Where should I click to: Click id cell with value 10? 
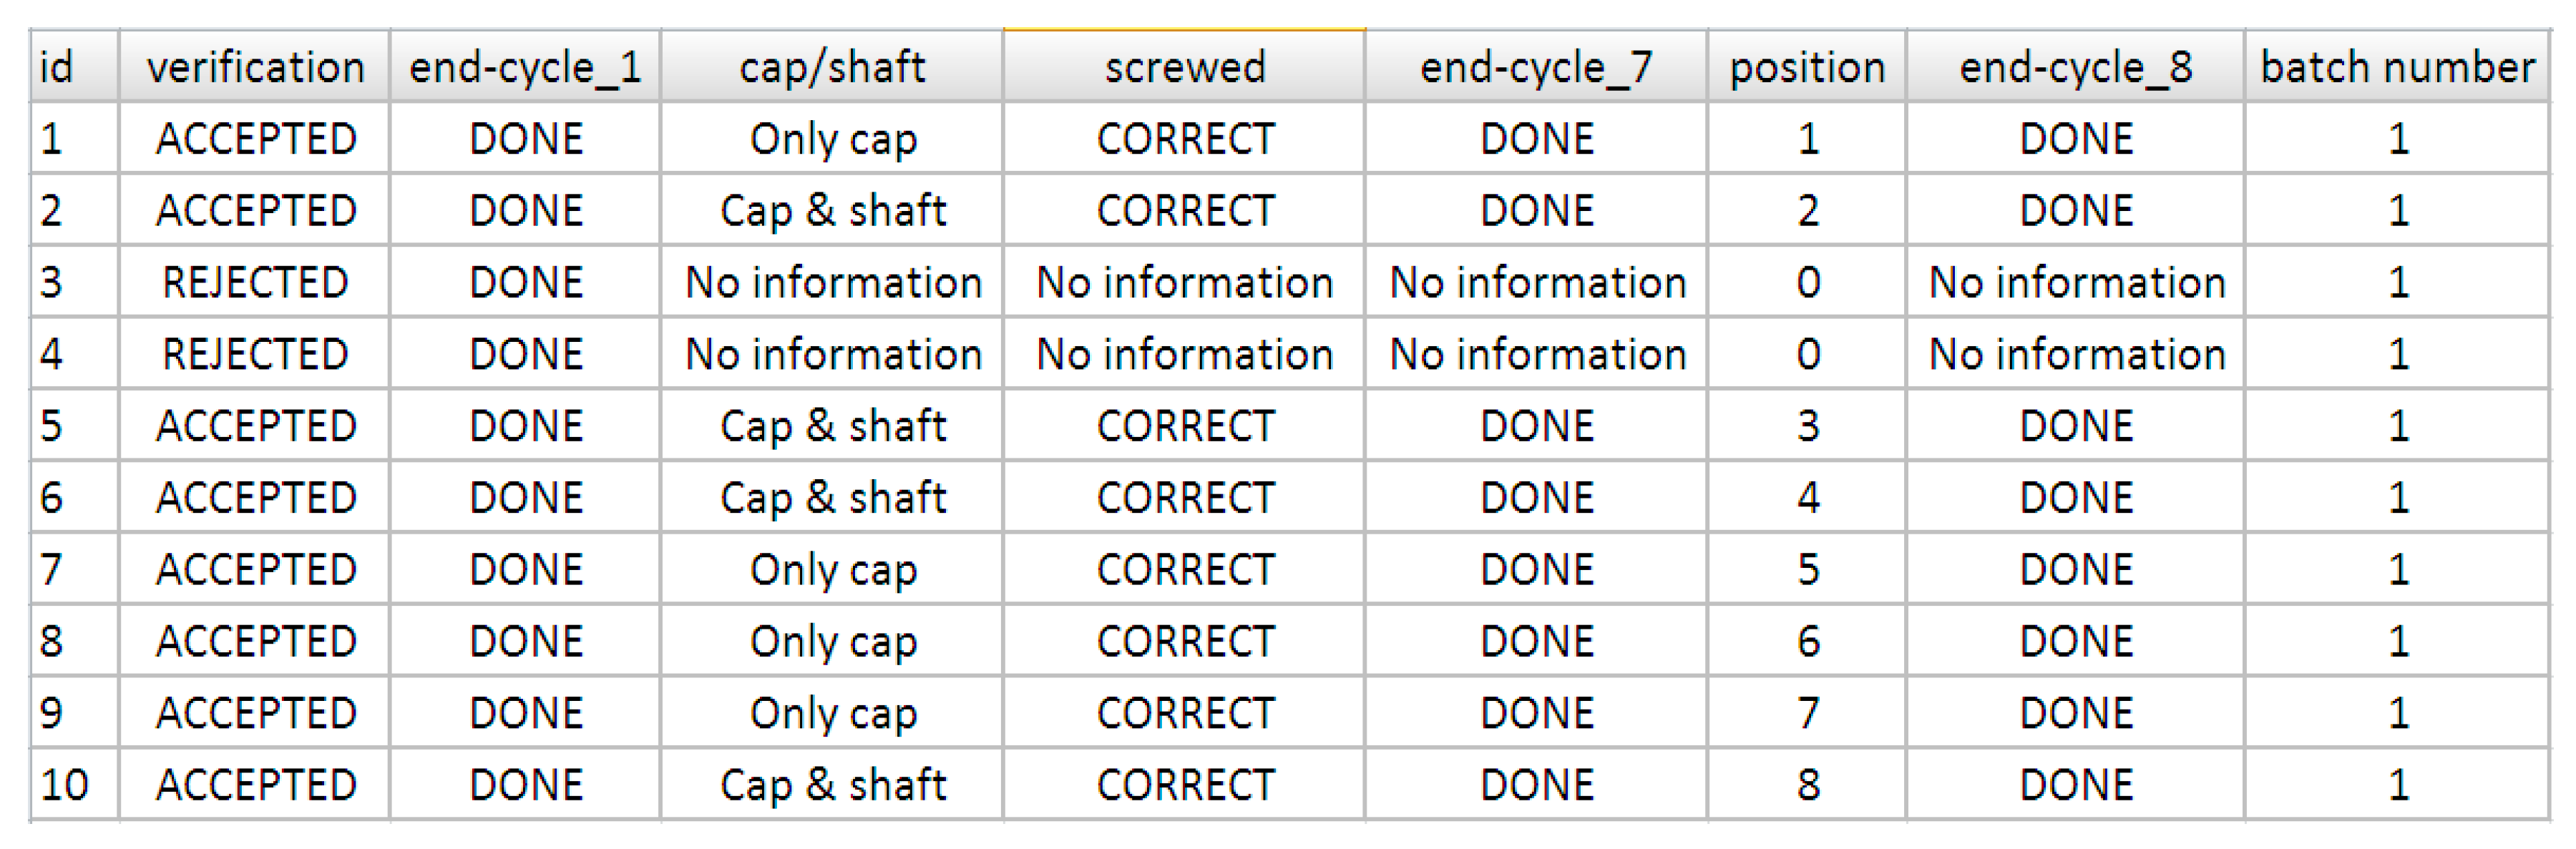pyautogui.click(x=65, y=785)
